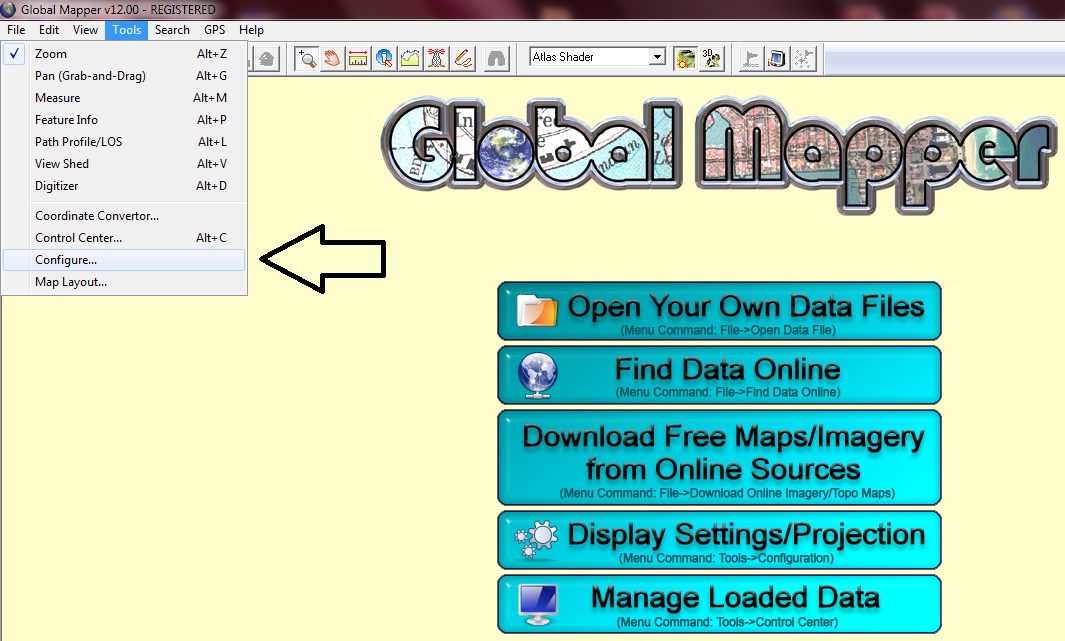This screenshot has width=1065, height=641.
Task: Open the Edit menu
Action: click(x=48, y=30)
